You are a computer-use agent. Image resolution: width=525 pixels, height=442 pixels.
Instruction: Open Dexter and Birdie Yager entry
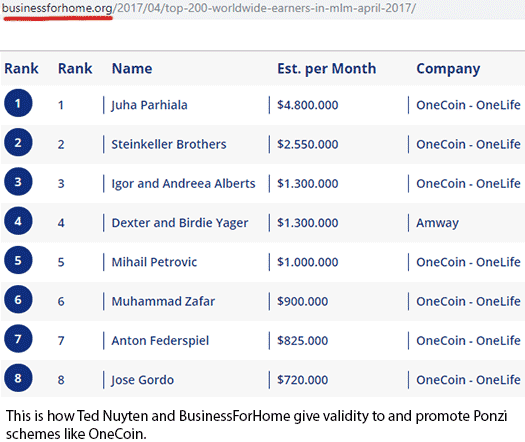pos(180,223)
